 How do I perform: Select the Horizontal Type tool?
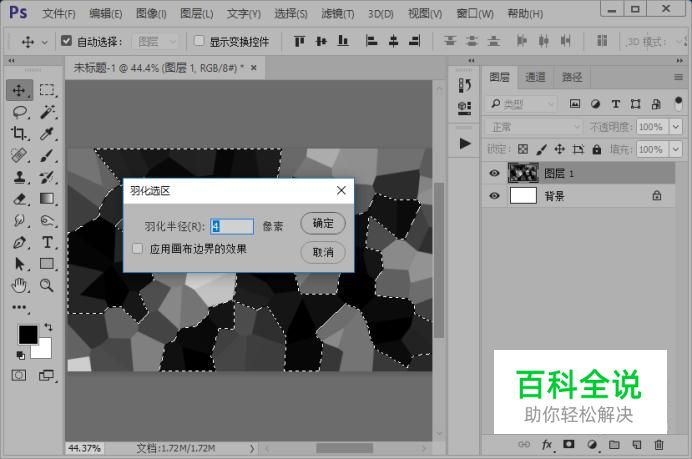pyautogui.click(x=47, y=243)
